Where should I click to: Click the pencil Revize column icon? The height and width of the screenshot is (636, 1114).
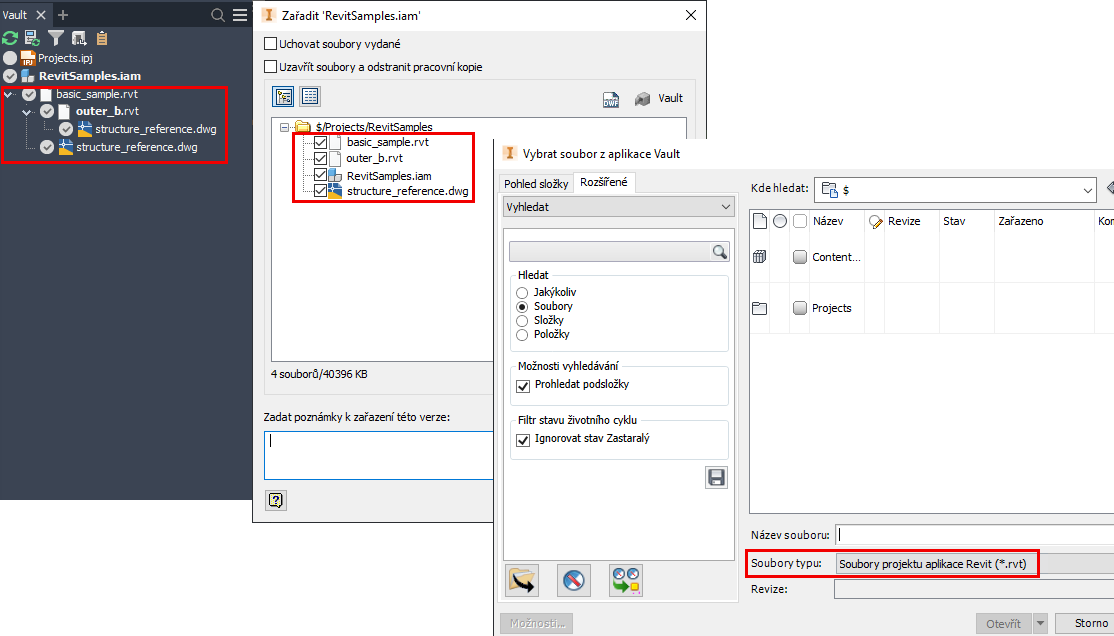(876, 222)
